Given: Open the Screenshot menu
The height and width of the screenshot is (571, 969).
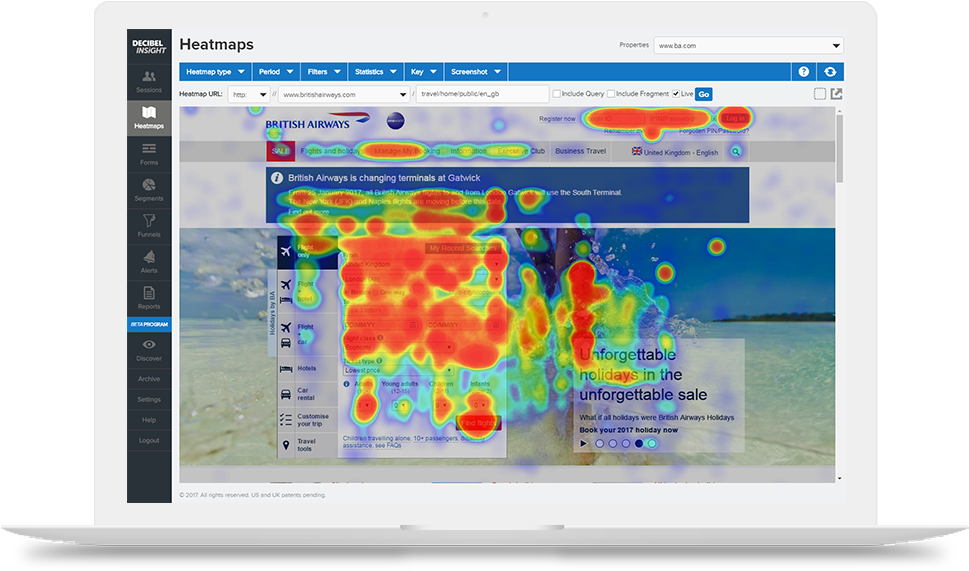Looking at the screenshot, I should click(476, 72).
